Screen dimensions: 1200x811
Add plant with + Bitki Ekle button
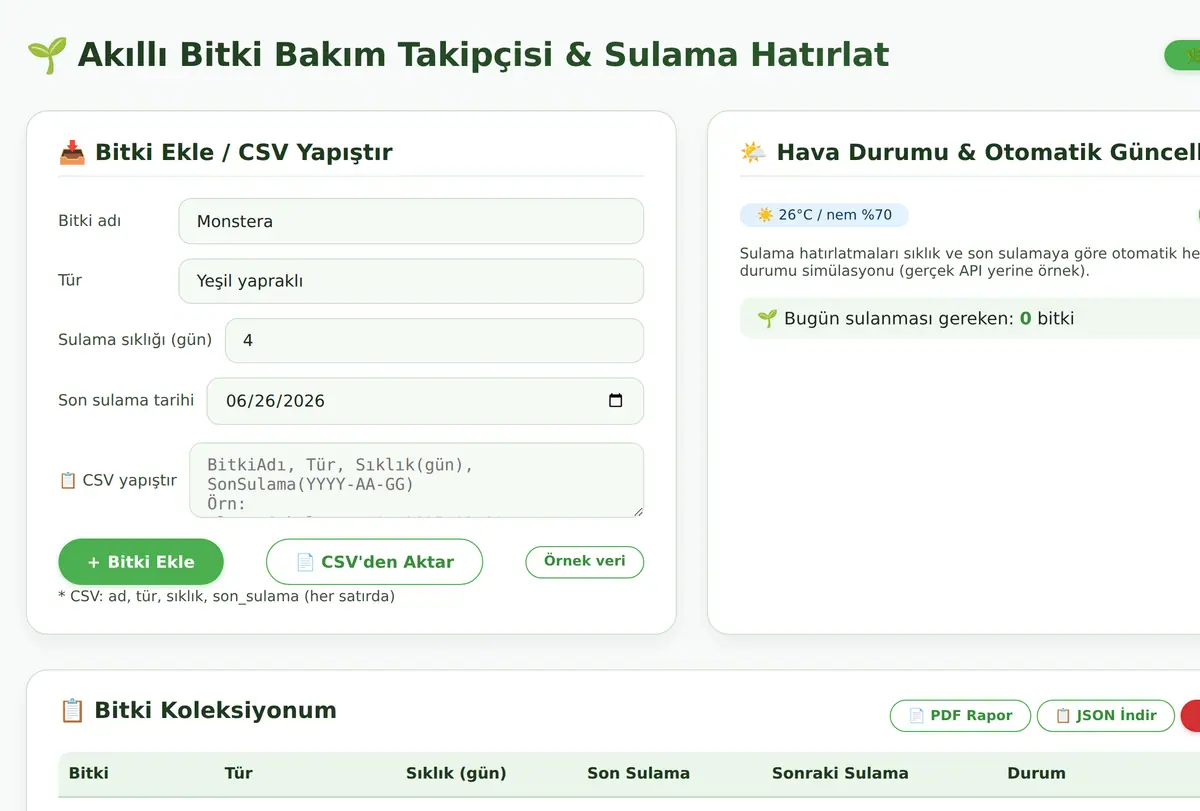pos(141,562)
